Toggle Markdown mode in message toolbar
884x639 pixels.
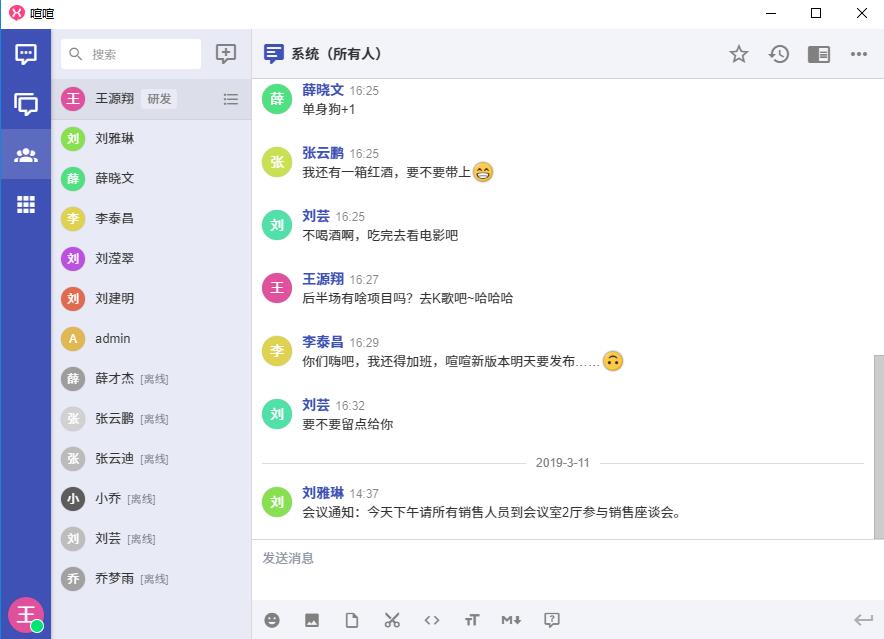[x=511, y=620]
